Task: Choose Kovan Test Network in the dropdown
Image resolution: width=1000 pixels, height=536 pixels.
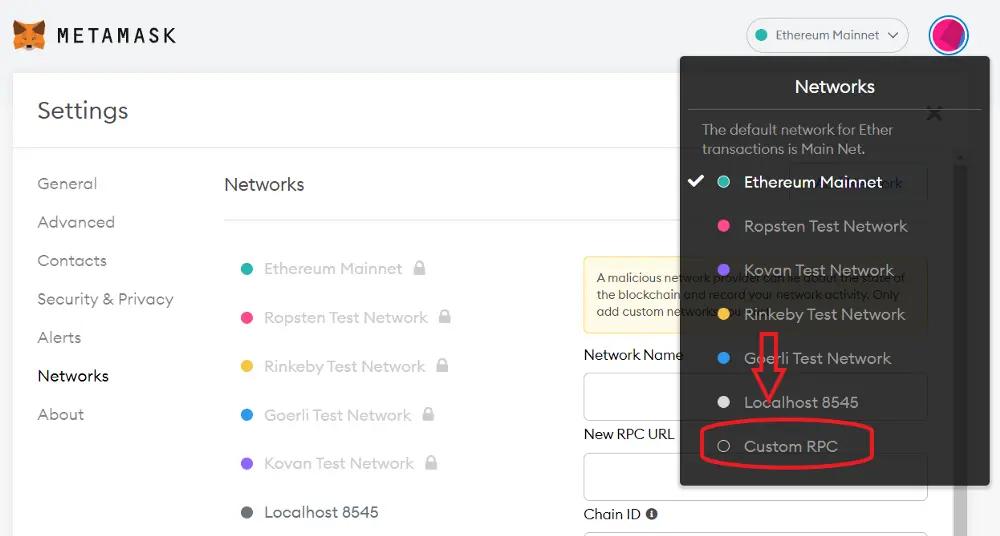Action: click(819, 270)
